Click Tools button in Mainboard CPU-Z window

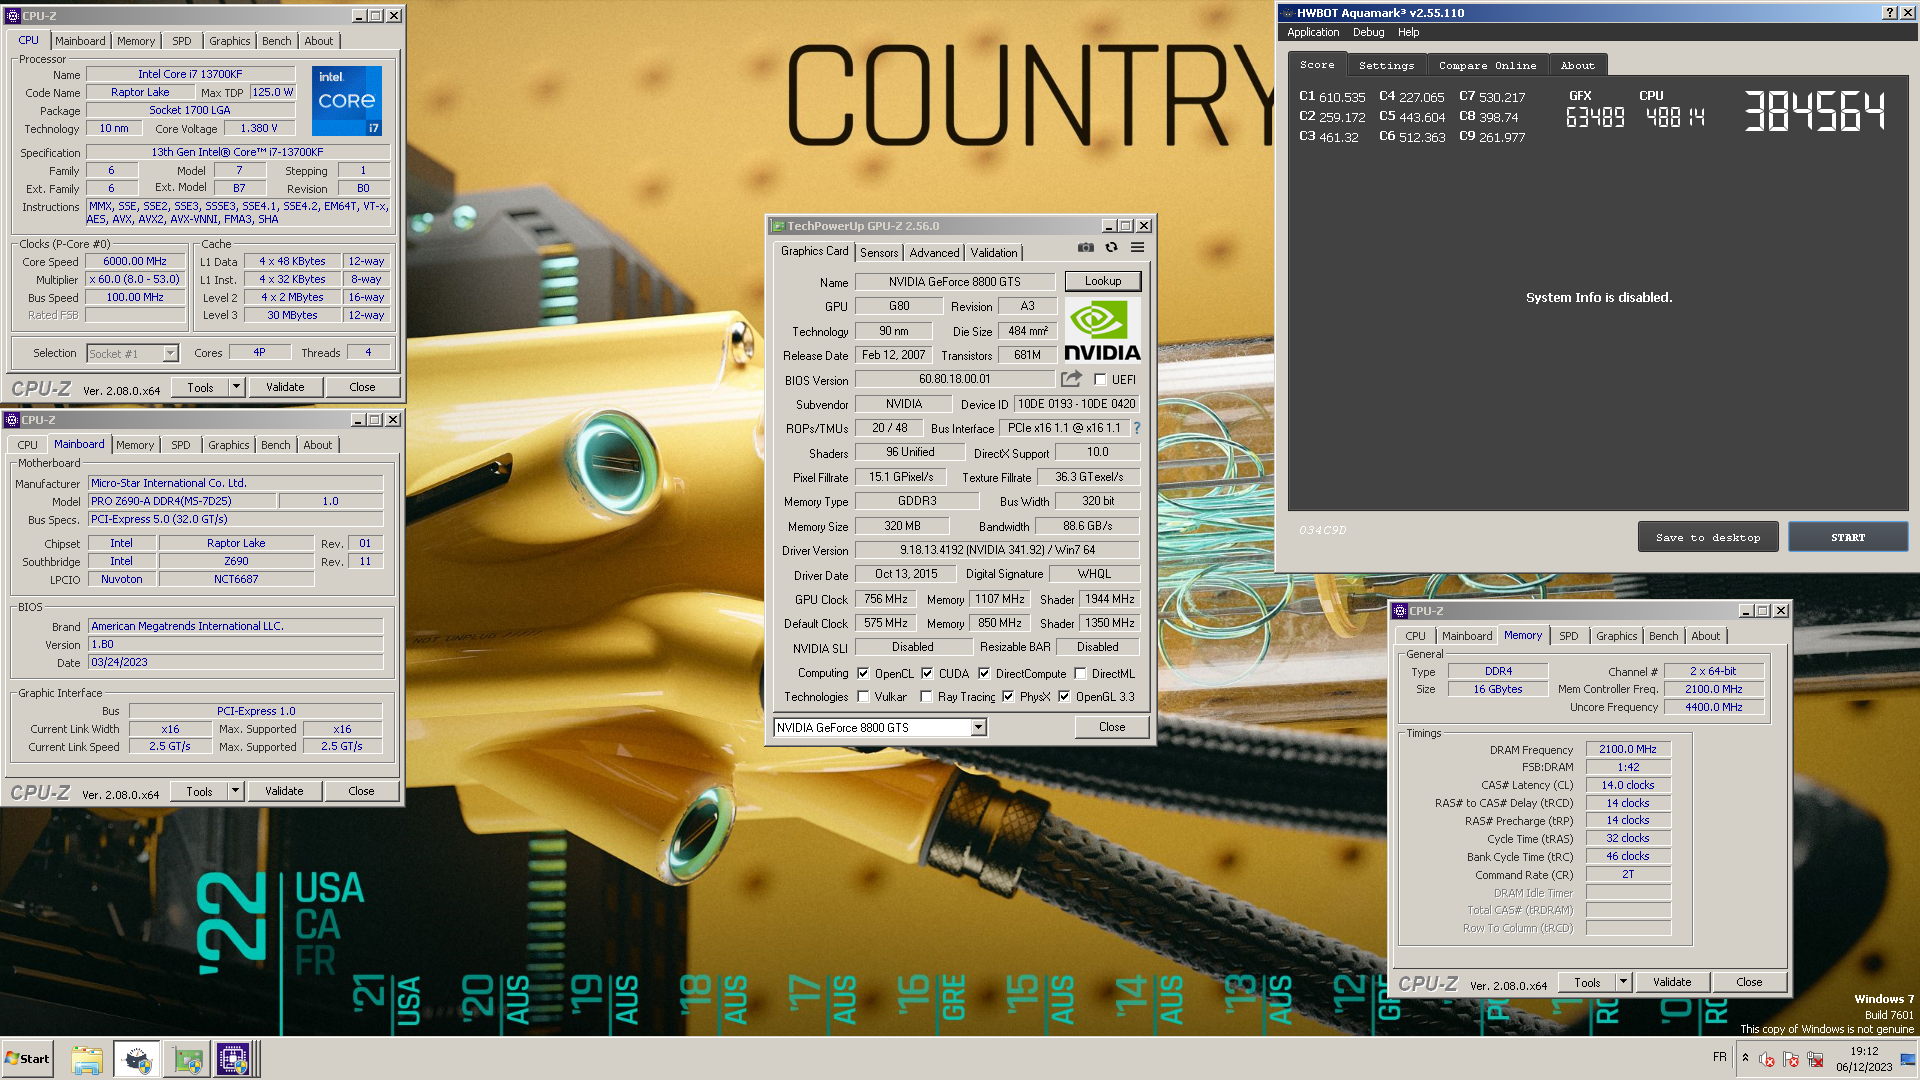pyautogui.click(x=199, y=791)
